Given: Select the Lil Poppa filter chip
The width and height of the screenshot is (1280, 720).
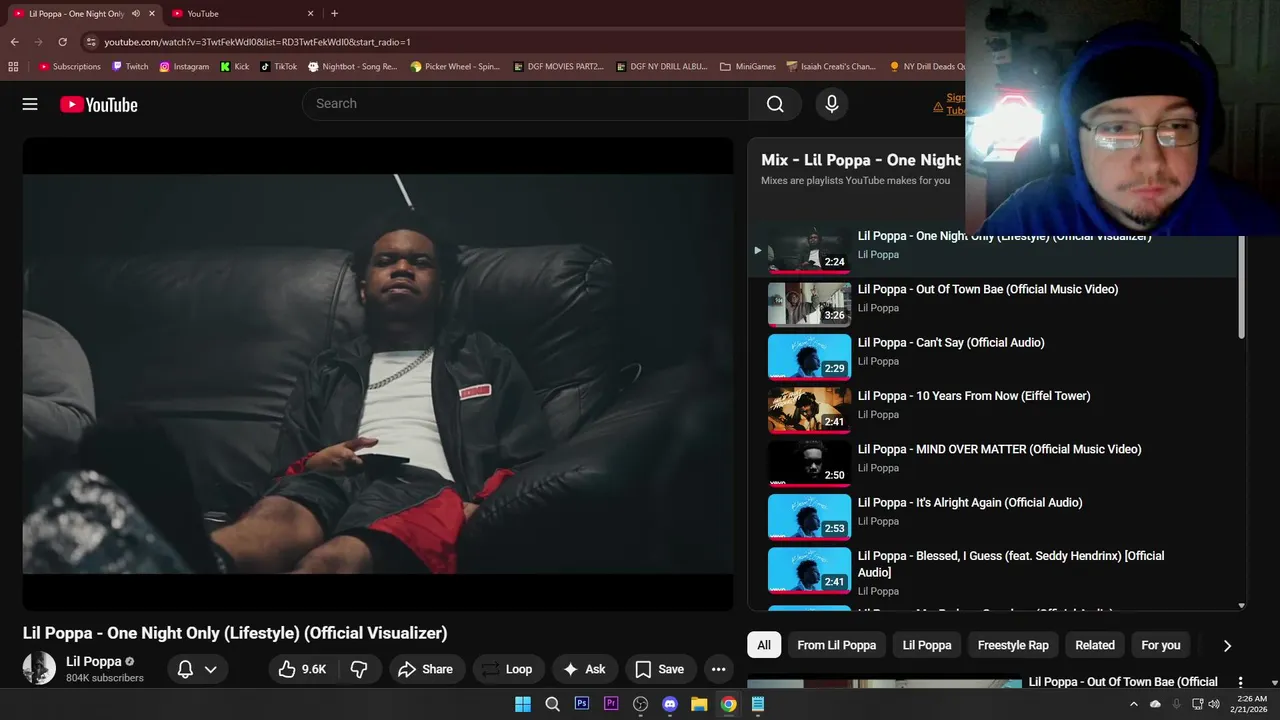Looking at the screenshot, I should click(x=927, y=645).
